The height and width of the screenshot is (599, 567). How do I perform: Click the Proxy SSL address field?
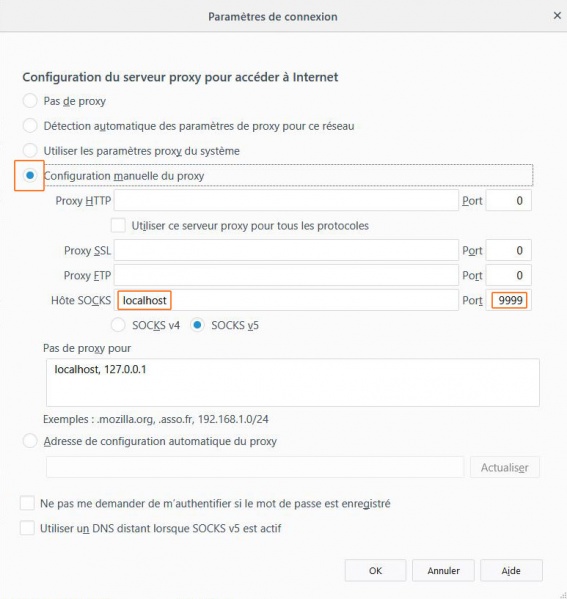pyautogui.click(x=286, y=250)
